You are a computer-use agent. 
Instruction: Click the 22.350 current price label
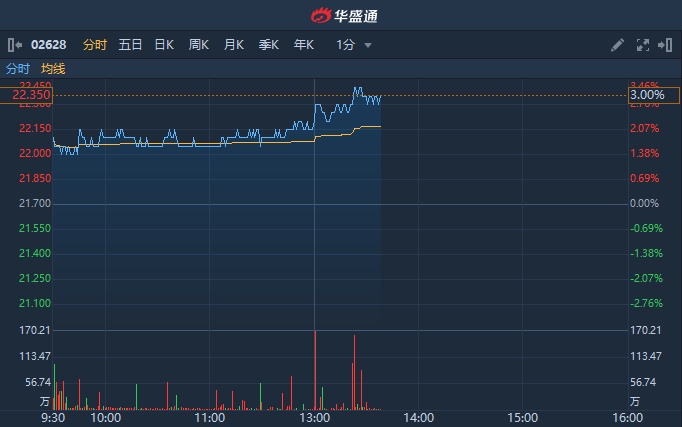click(30, 95)
